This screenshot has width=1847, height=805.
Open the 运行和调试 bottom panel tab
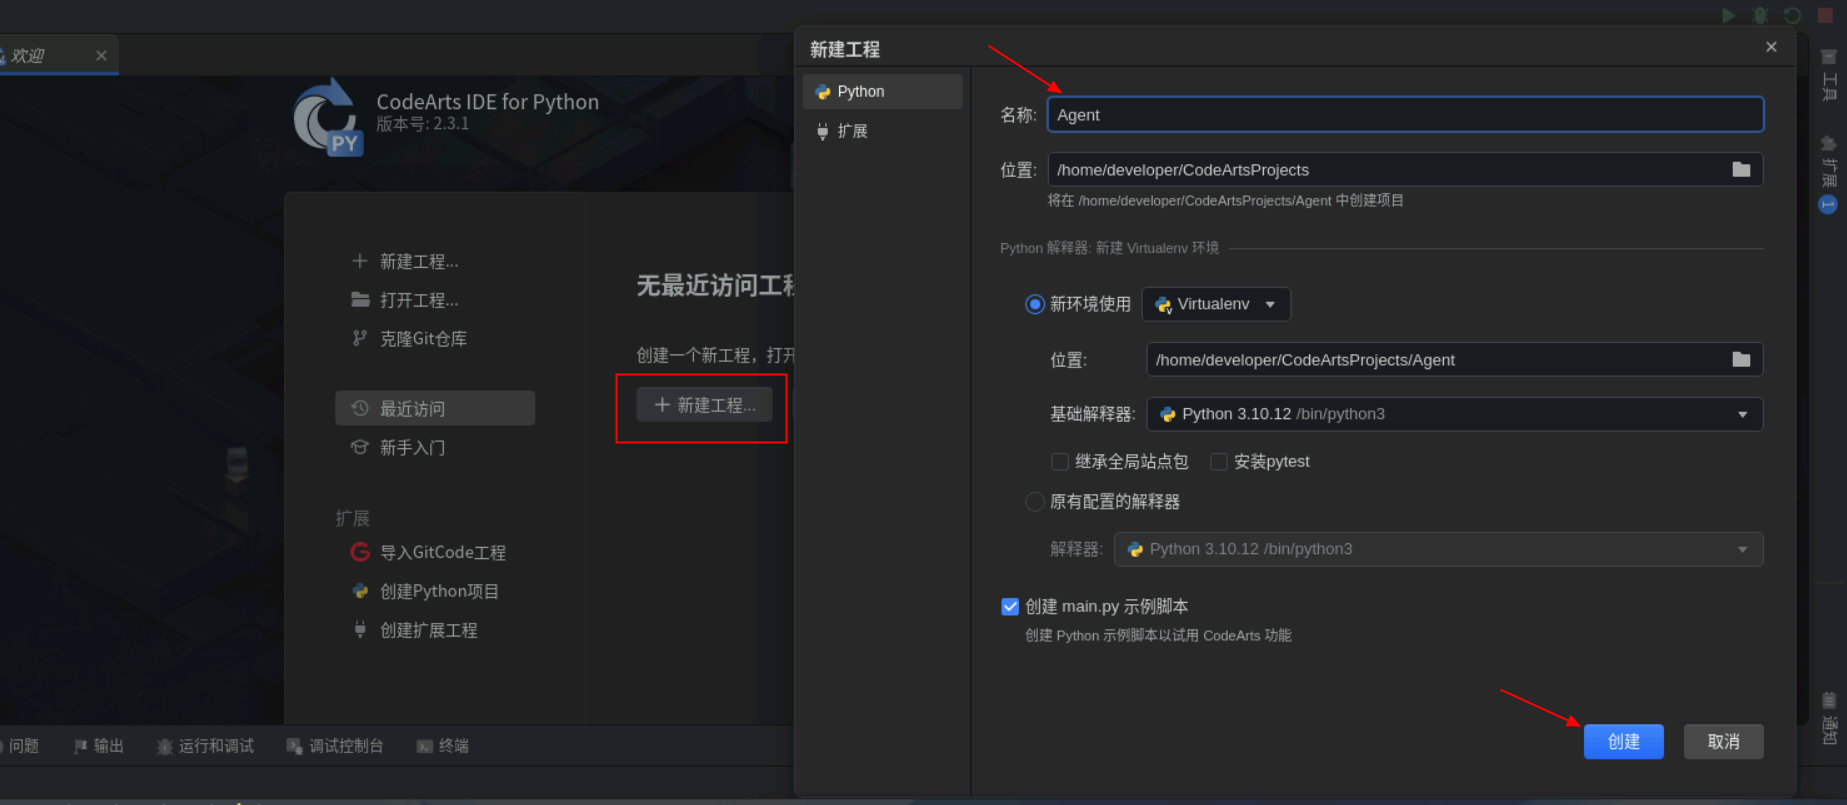pyautogui.click(x=205, y=746)
